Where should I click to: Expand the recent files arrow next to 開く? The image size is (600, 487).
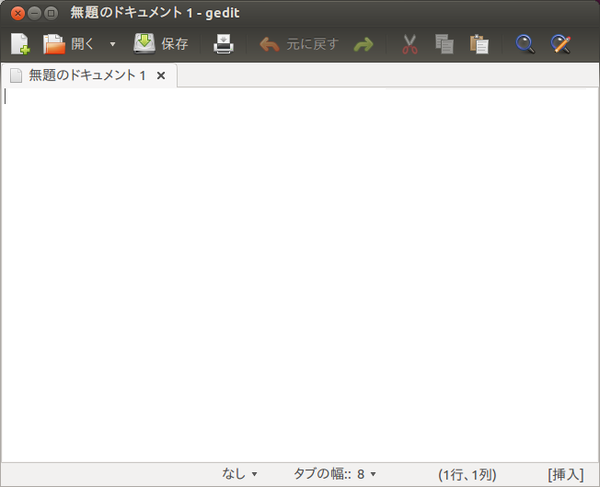click(112, 44)
